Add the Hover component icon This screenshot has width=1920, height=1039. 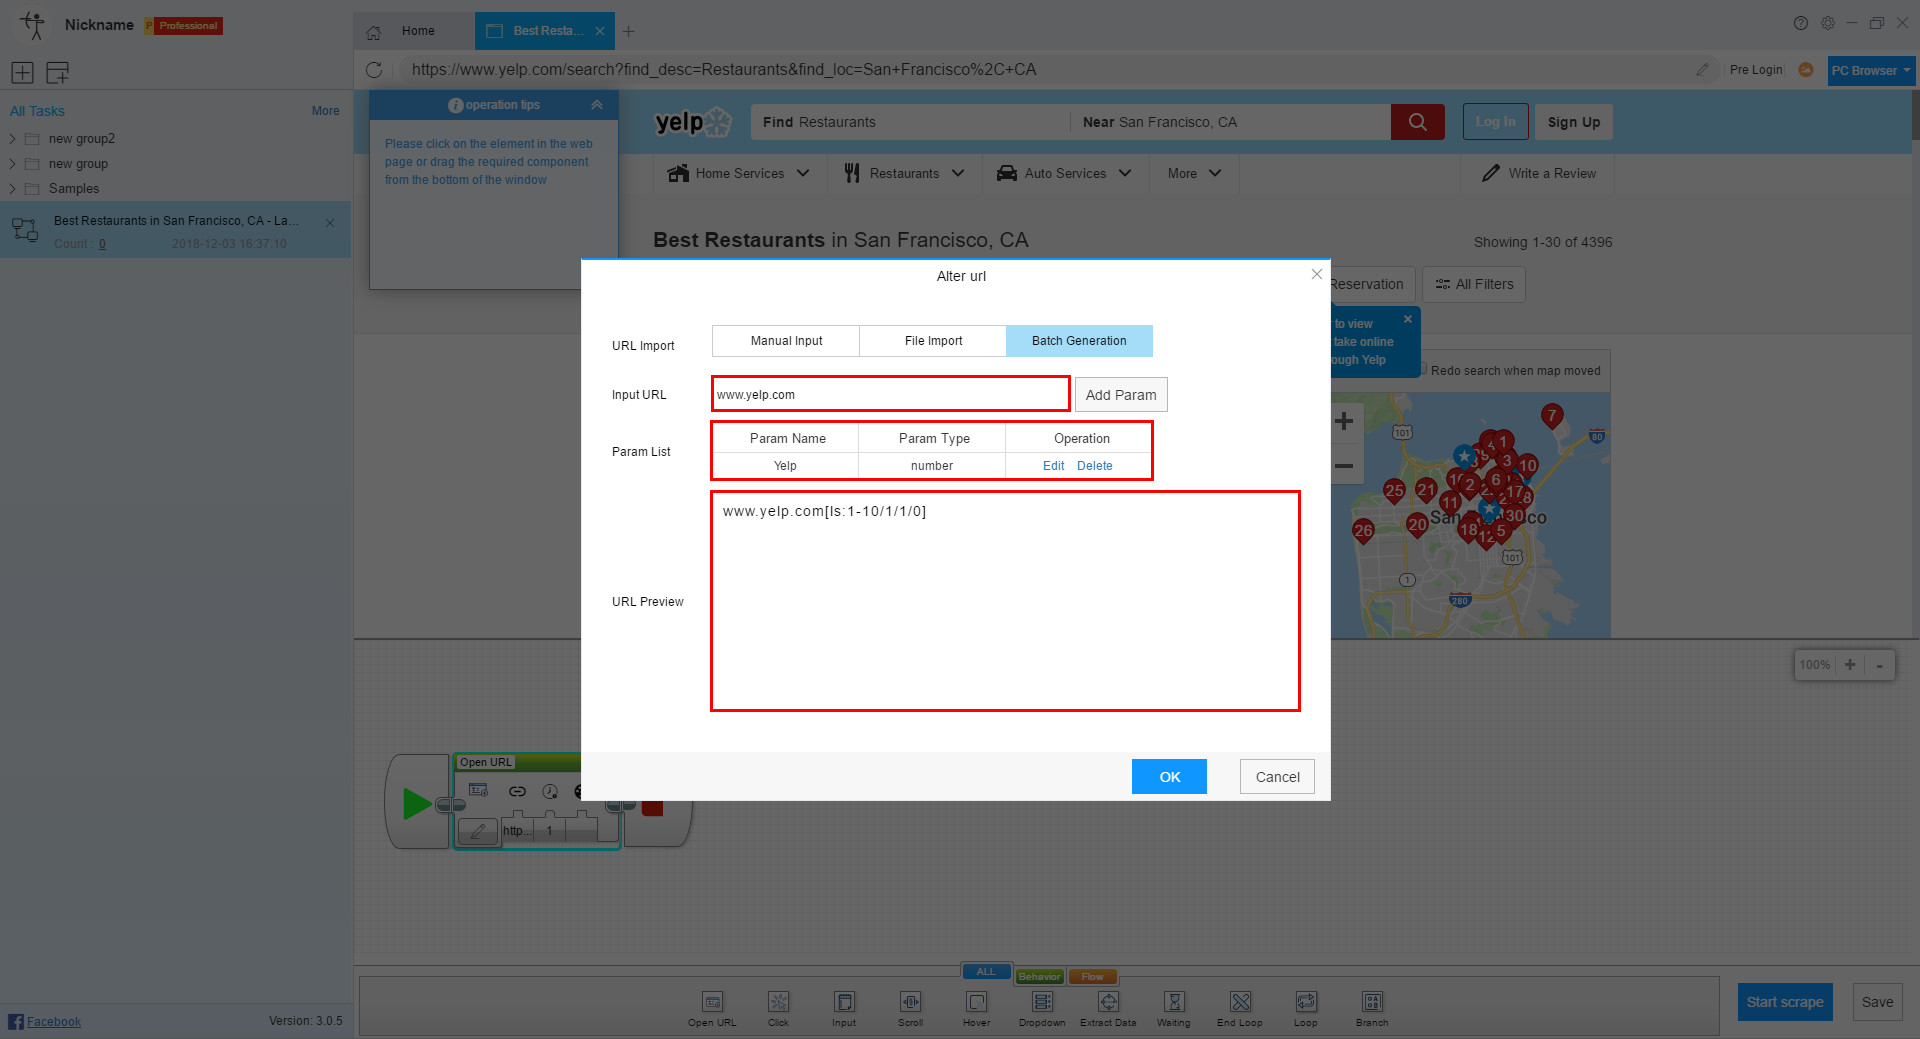coord(976,1002)
